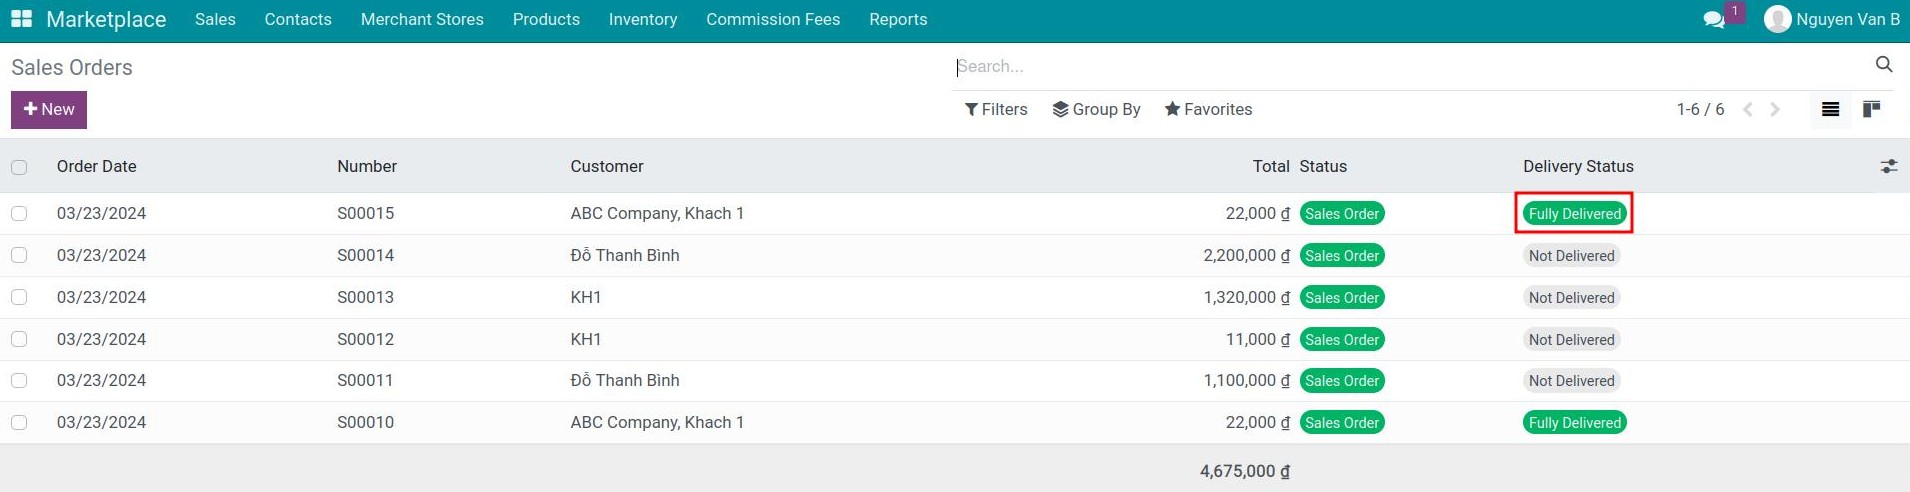
Task: Click Sales Order status badge on S00011
Action: (1342, 380)
